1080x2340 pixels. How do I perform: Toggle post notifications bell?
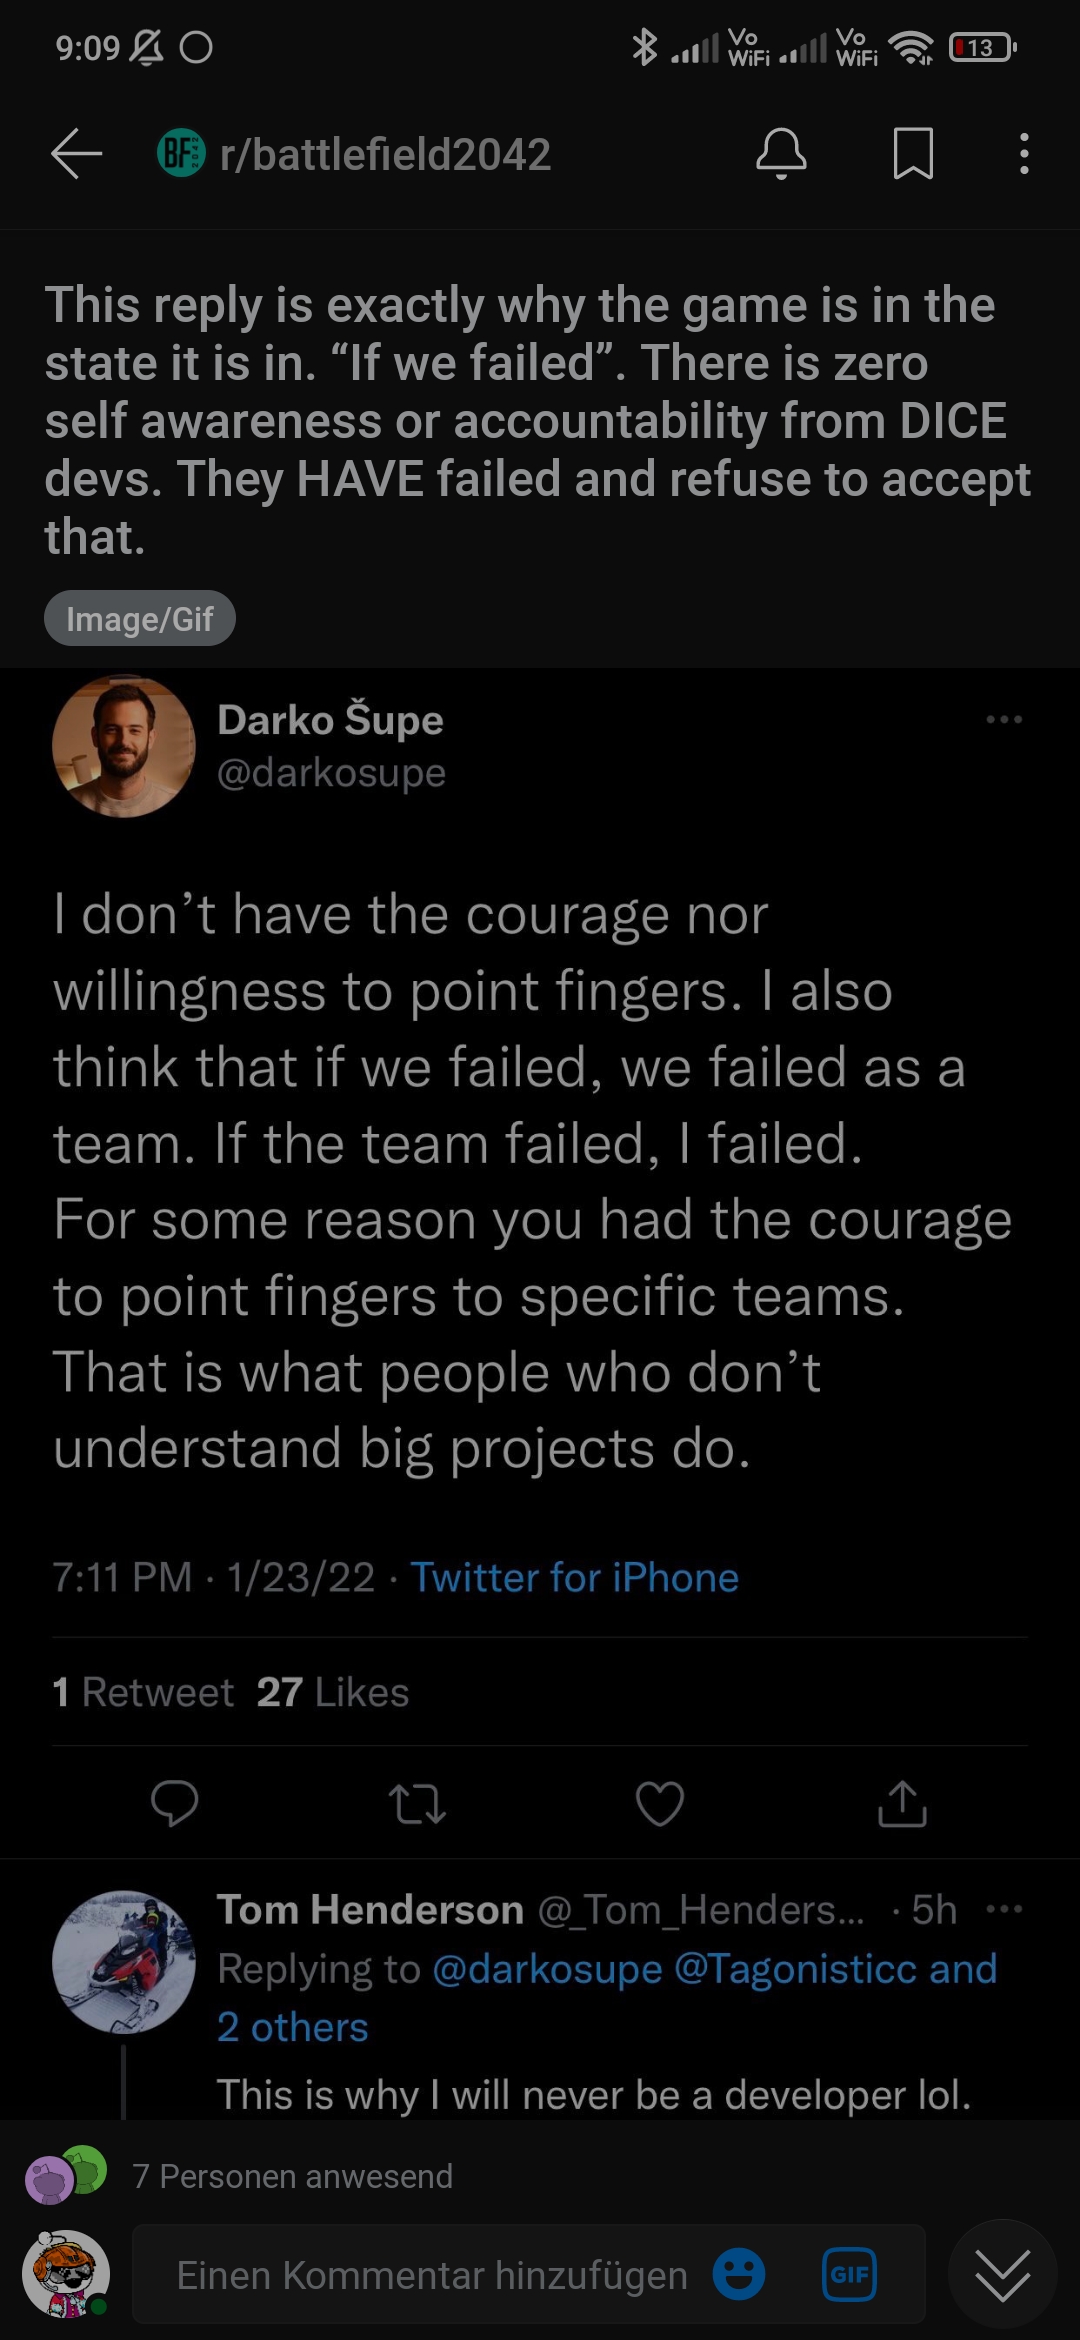pyautogui.click(x=781, y=154)
